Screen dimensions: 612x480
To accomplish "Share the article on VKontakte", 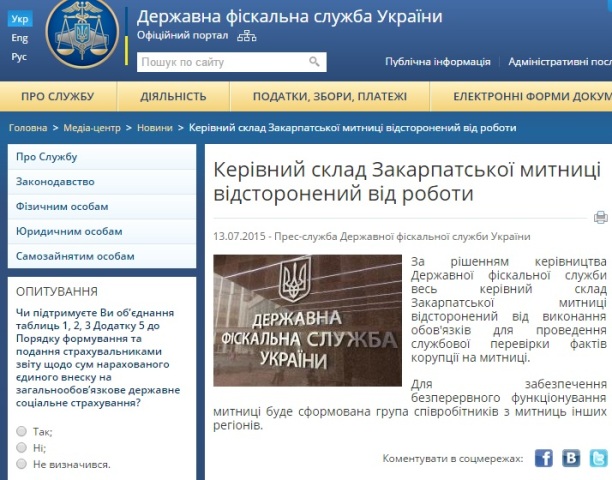I will (x=571, y=458).
